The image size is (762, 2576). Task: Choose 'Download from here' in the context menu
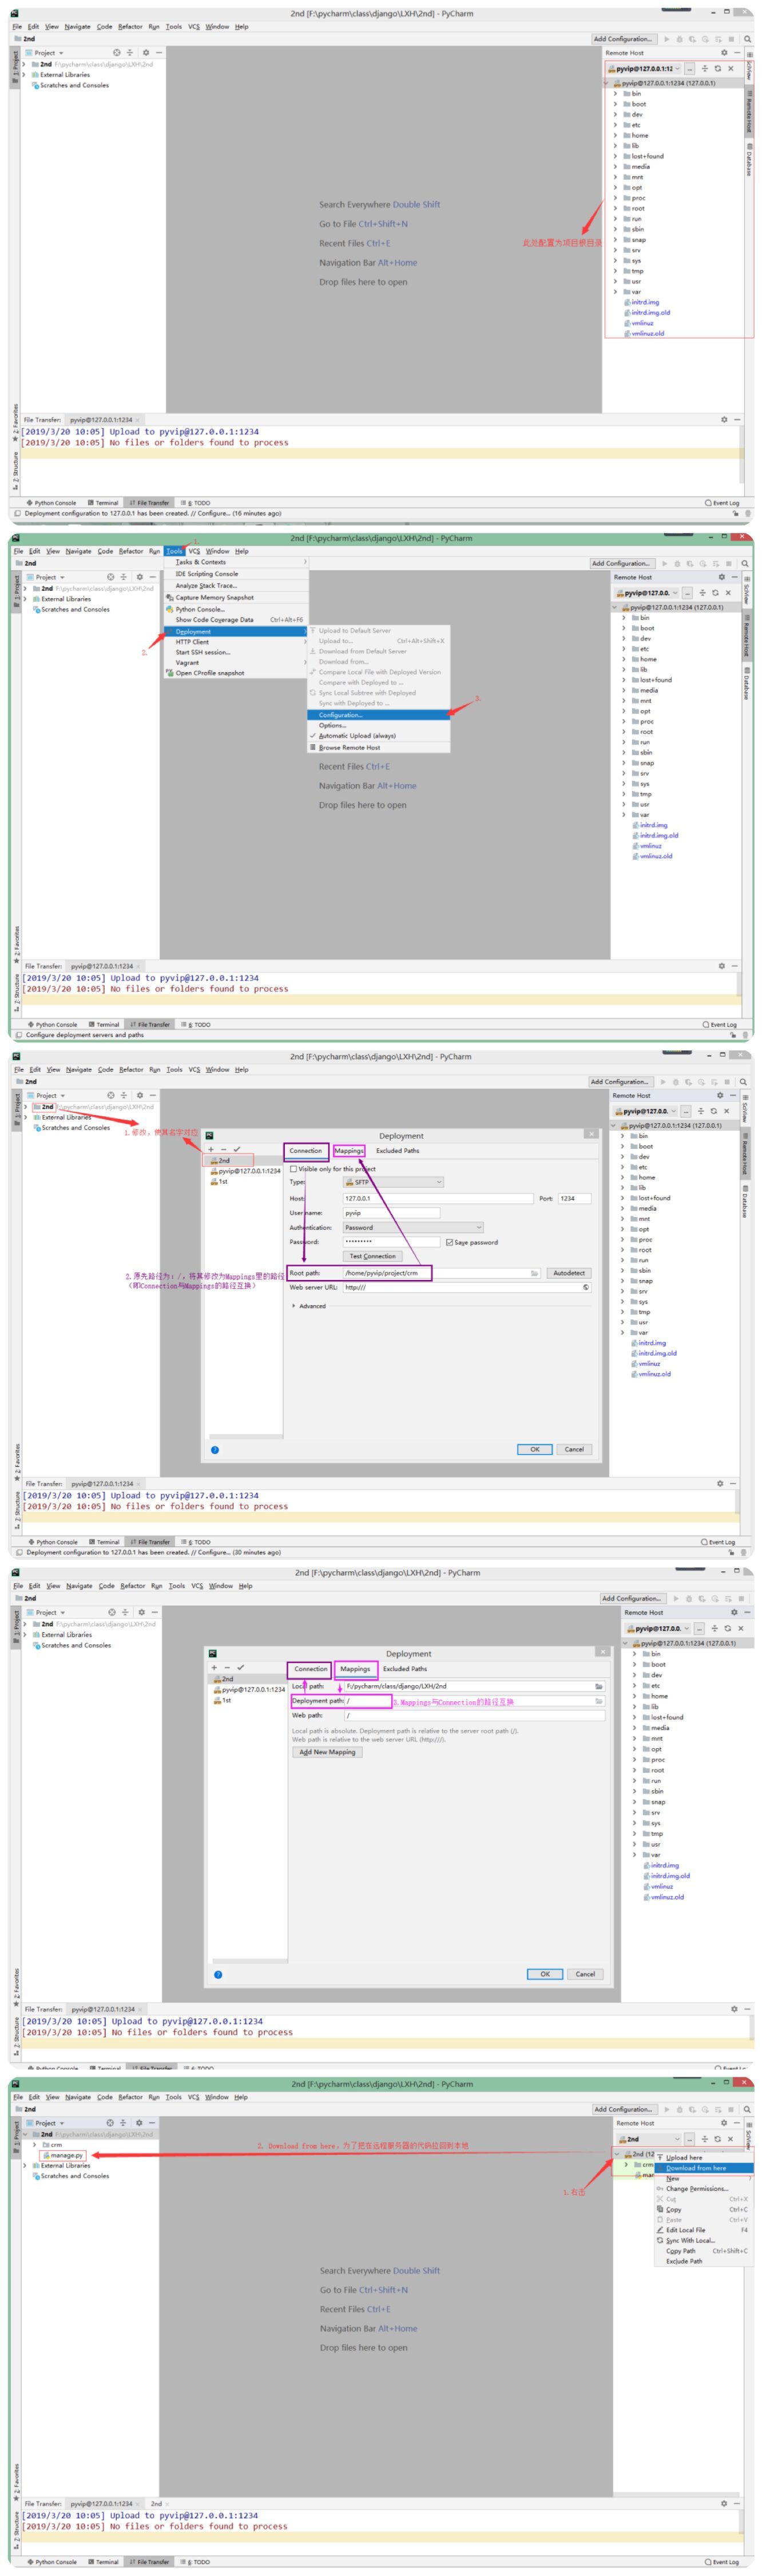click(x=704, y=2168)
